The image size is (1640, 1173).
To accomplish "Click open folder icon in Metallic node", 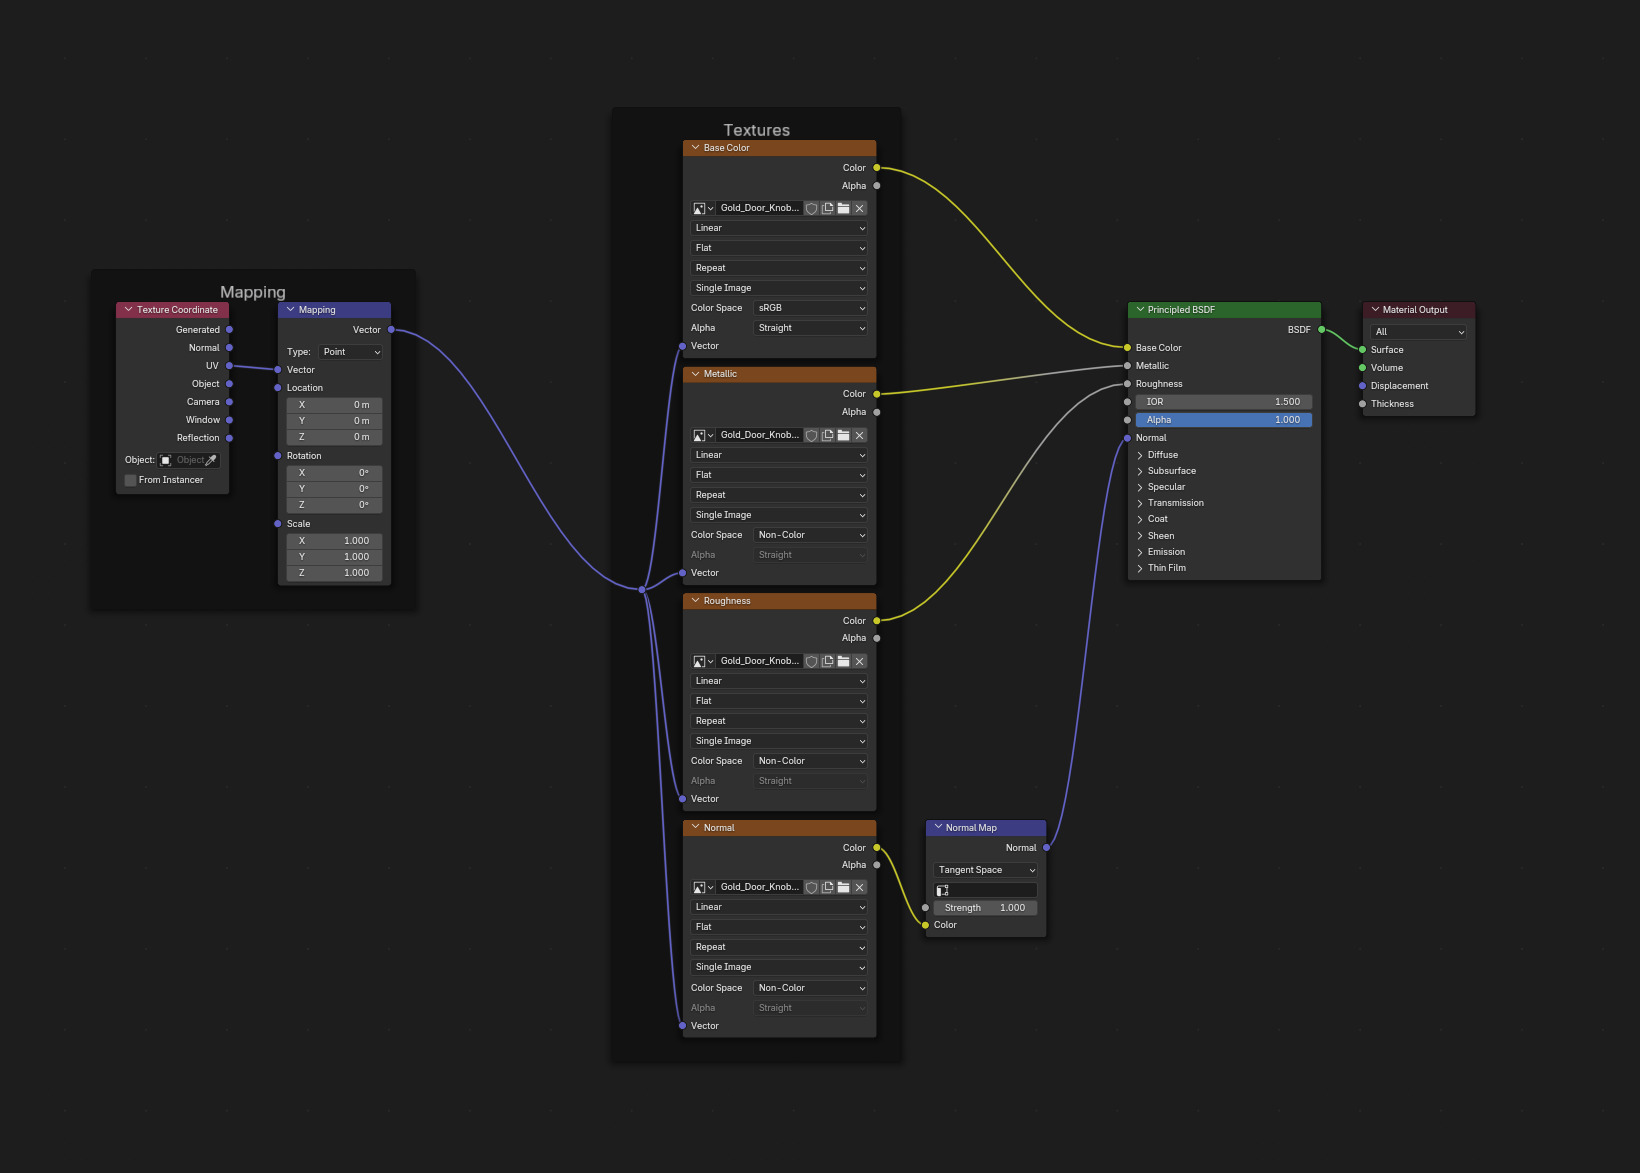I will [844, 436].
